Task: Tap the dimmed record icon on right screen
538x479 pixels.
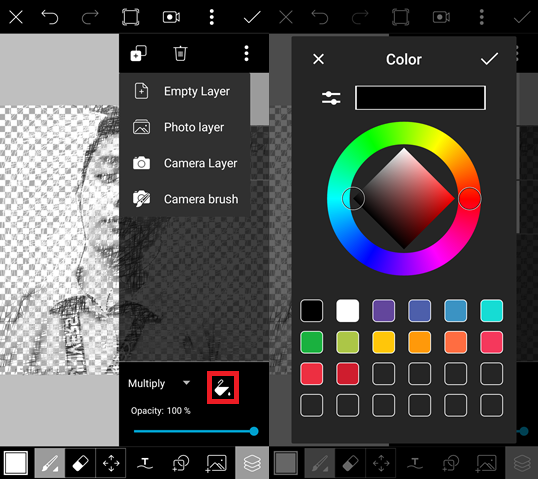Action: tap(441, 17)
